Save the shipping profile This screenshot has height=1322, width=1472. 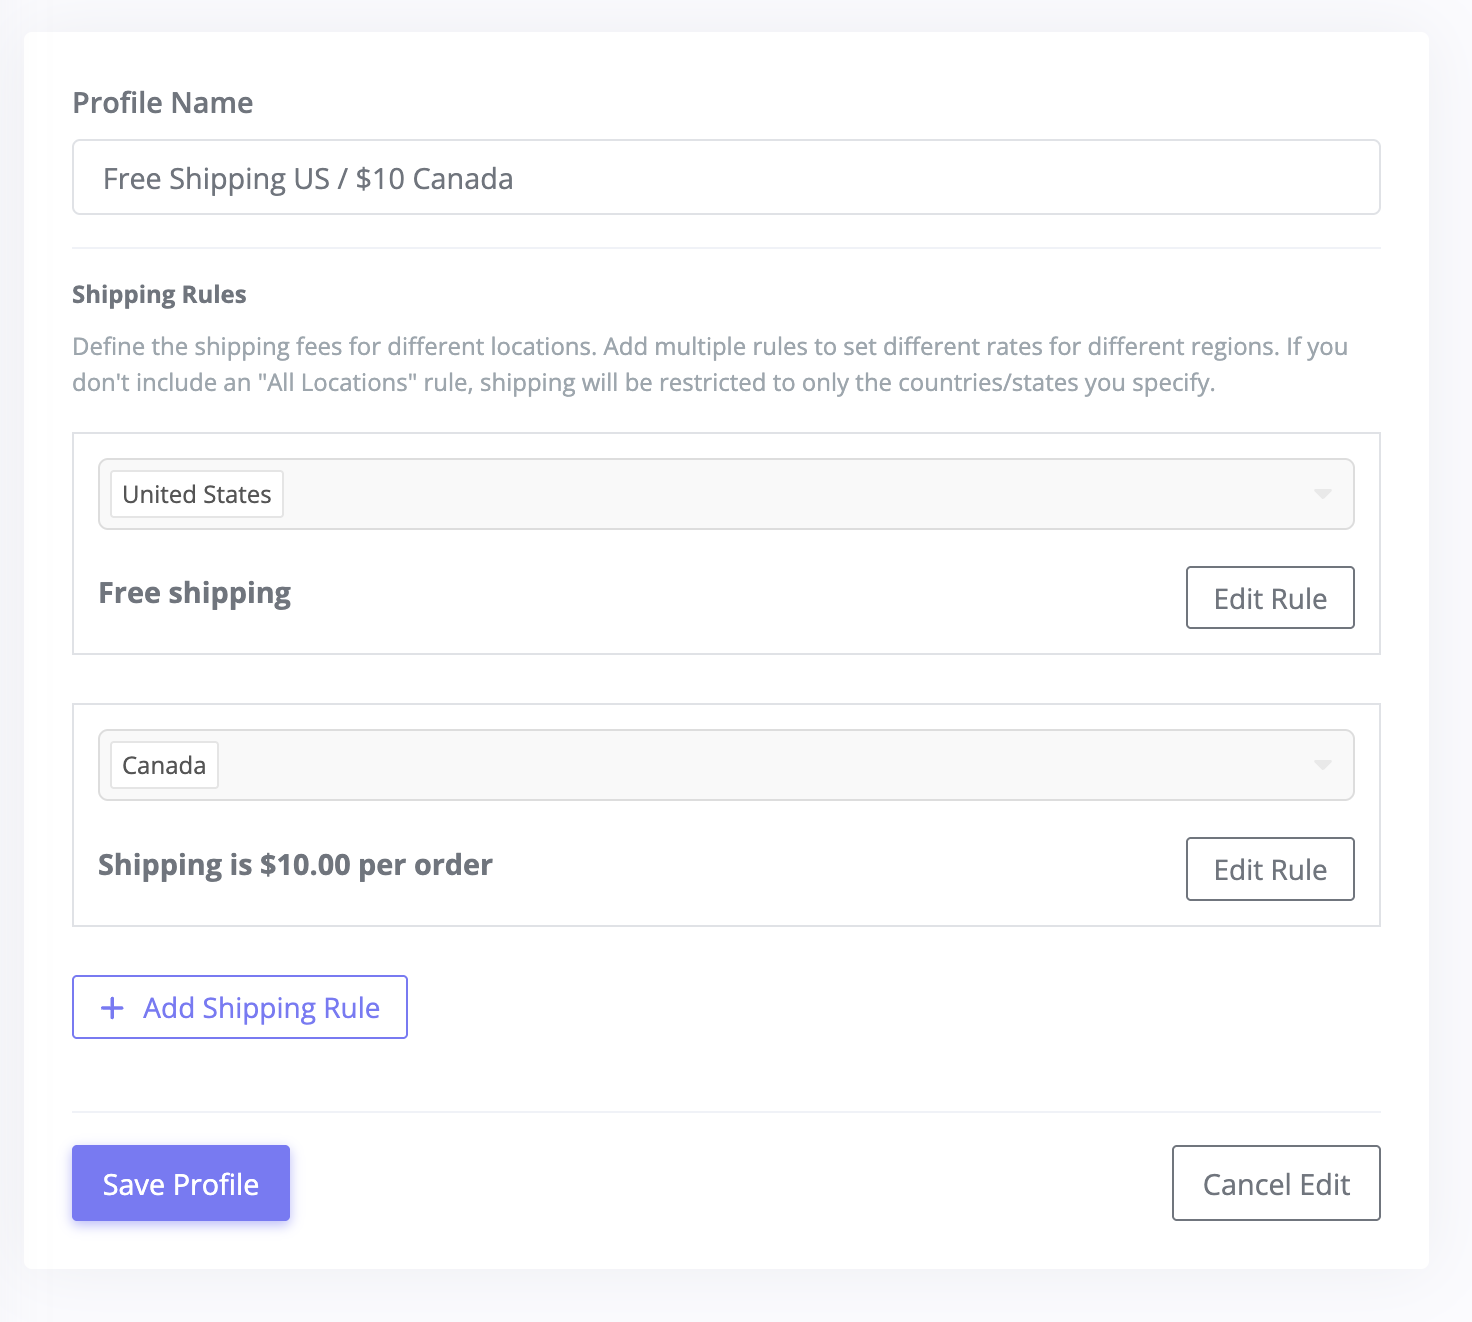pos(180,1183)
